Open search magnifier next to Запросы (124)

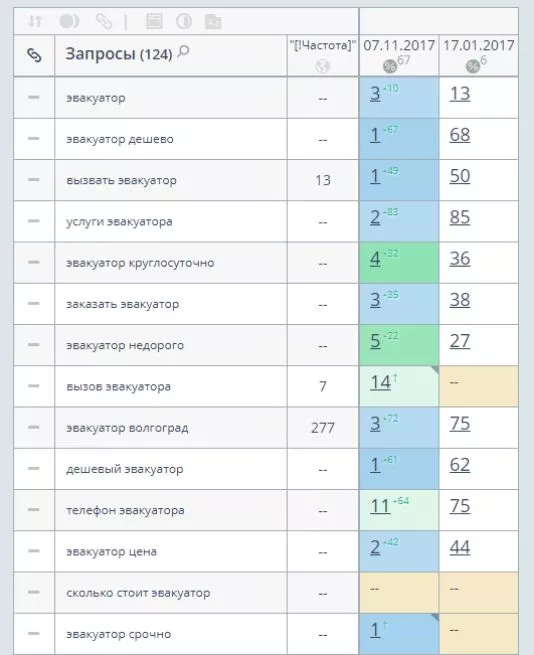[x=183, y=52]
